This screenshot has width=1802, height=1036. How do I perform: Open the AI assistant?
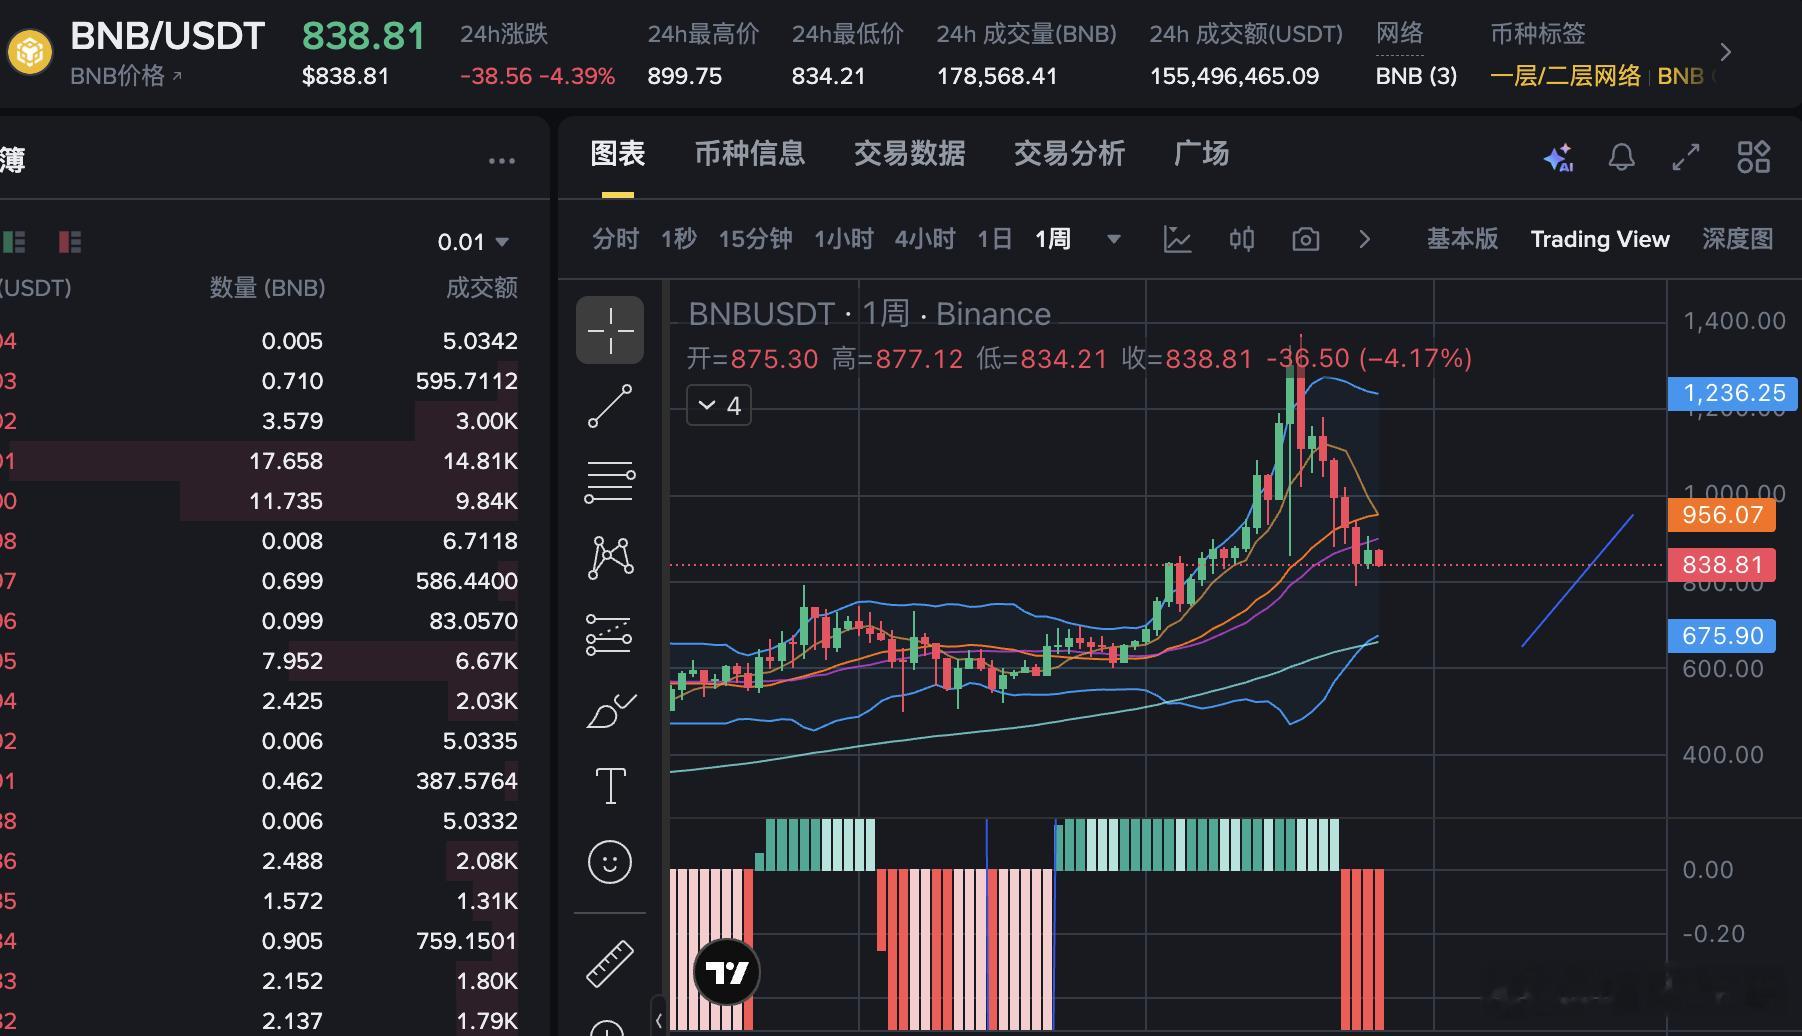pos(1557,157)
